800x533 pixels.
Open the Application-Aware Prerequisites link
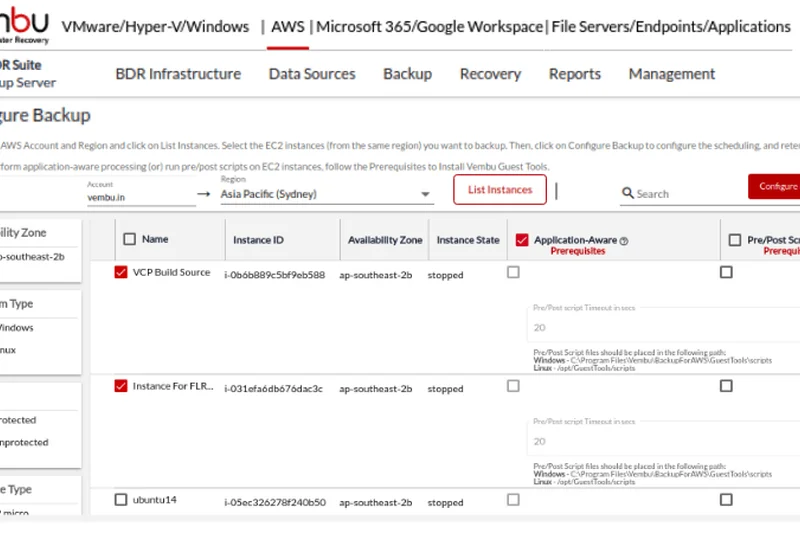click(578, 252)
